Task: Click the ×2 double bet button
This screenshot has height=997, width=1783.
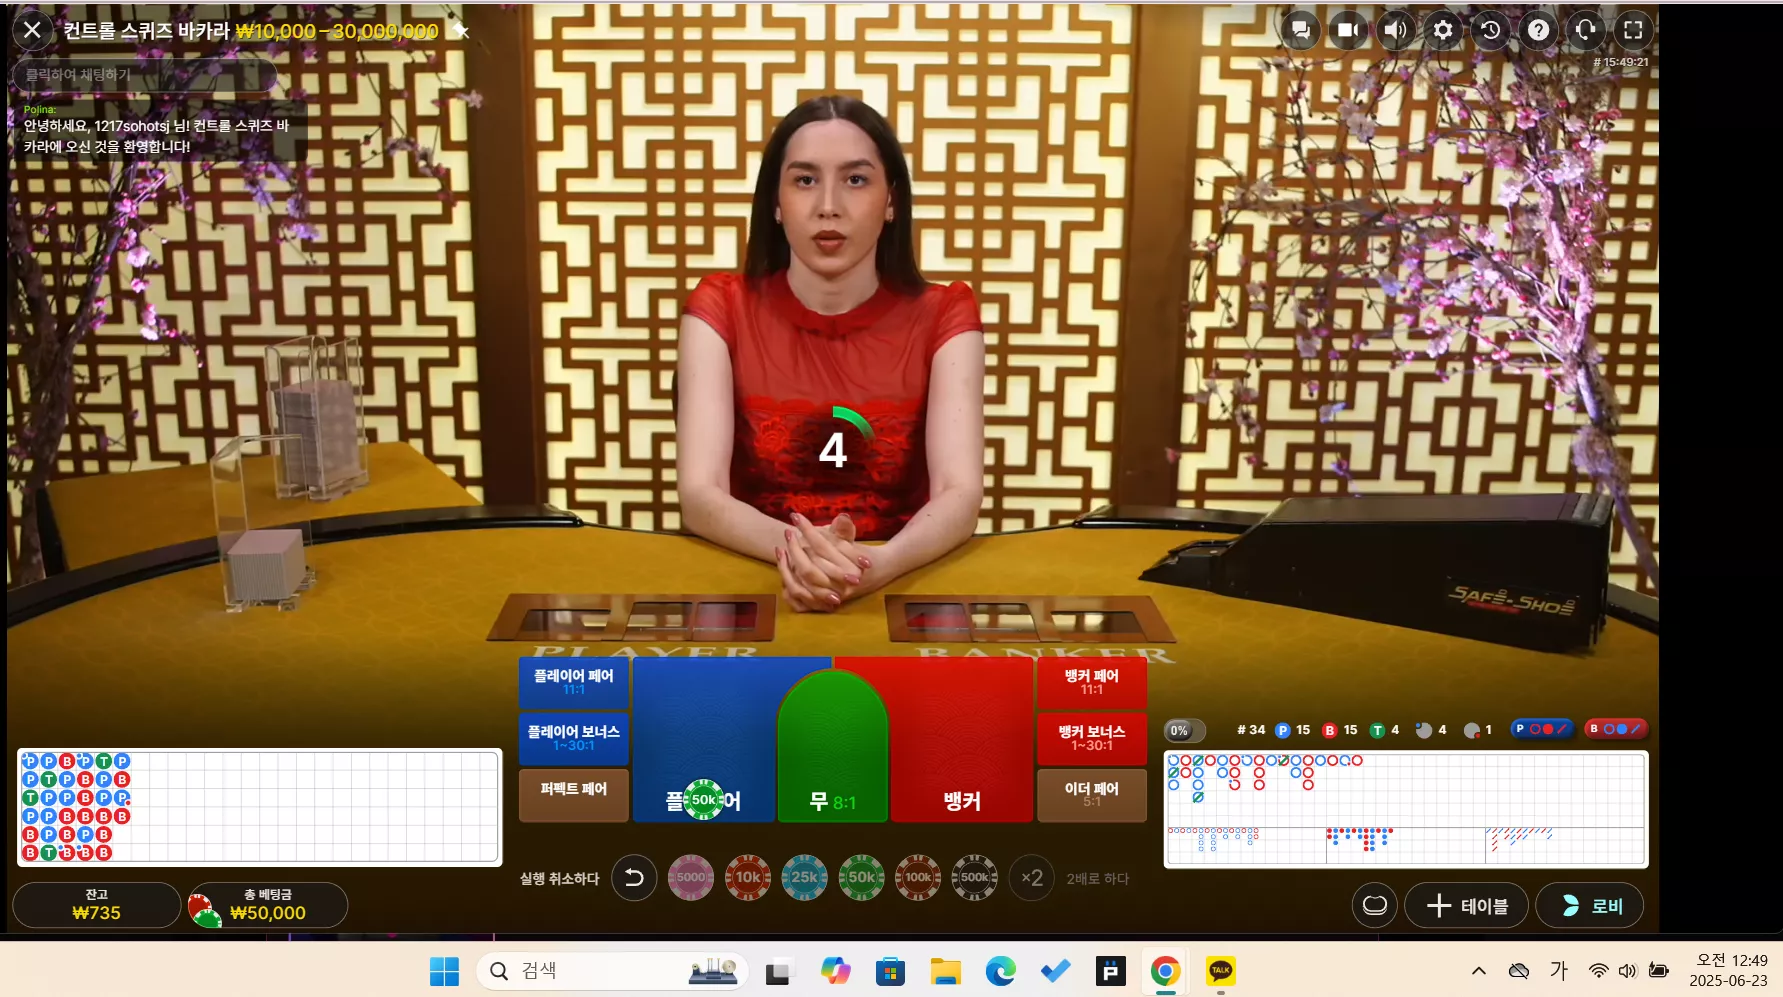Action: (x=1032, y=878)
